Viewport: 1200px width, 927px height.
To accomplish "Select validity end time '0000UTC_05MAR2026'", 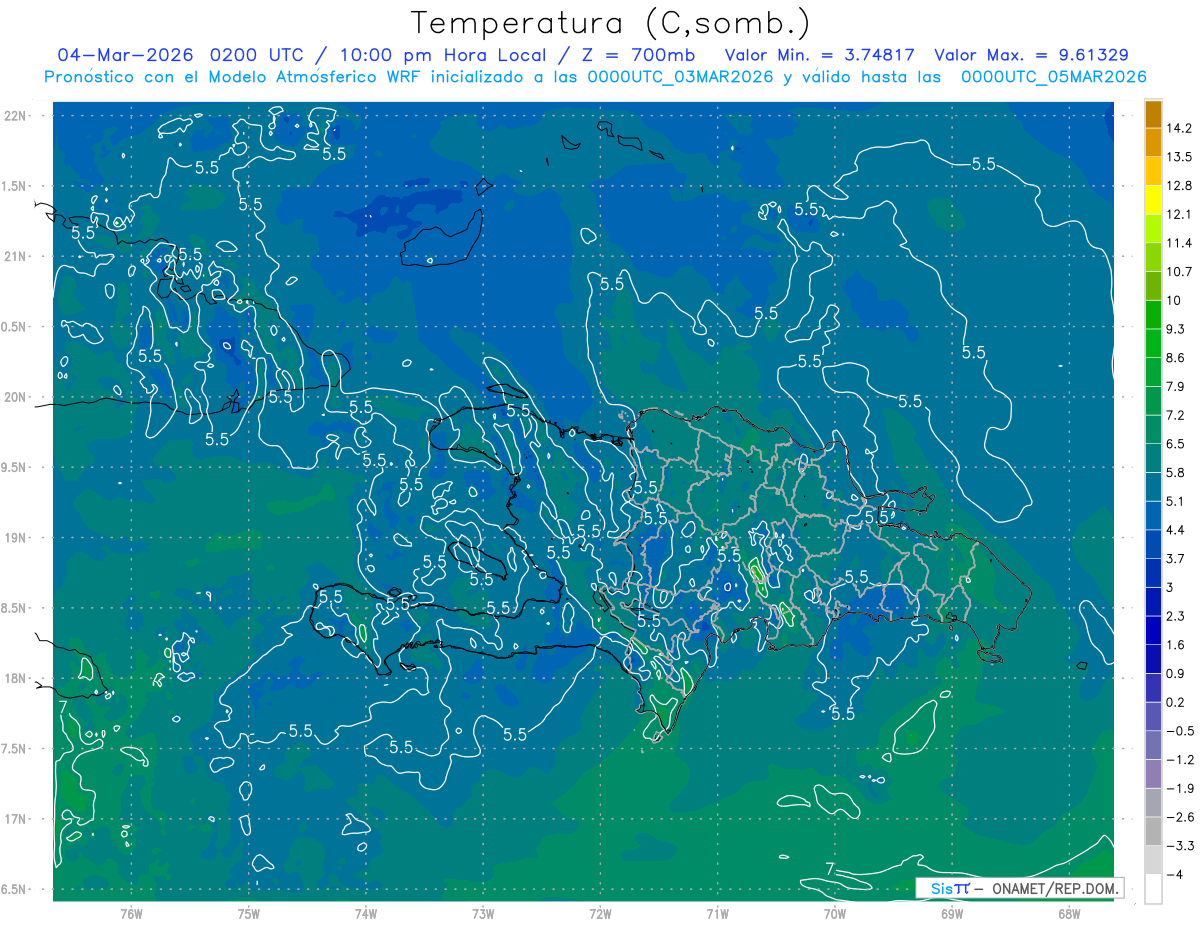I will [x=1053, y=76].
